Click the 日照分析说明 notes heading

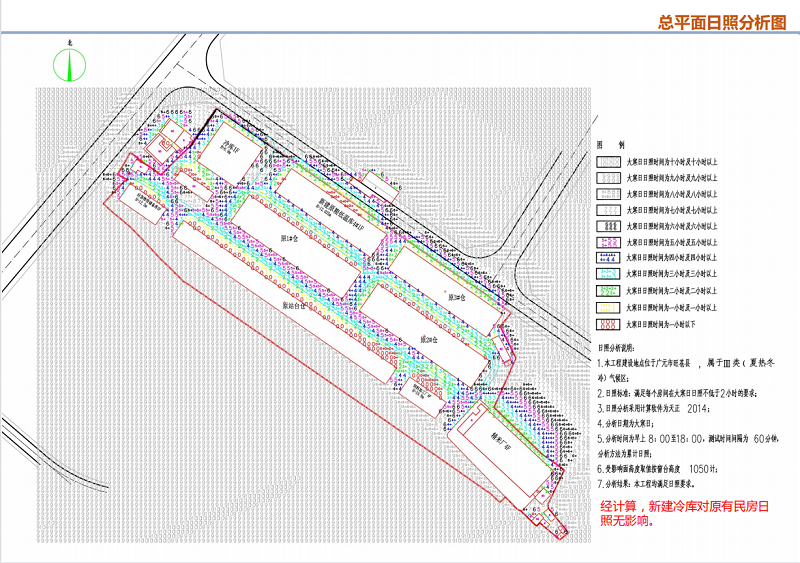point(620,349)
